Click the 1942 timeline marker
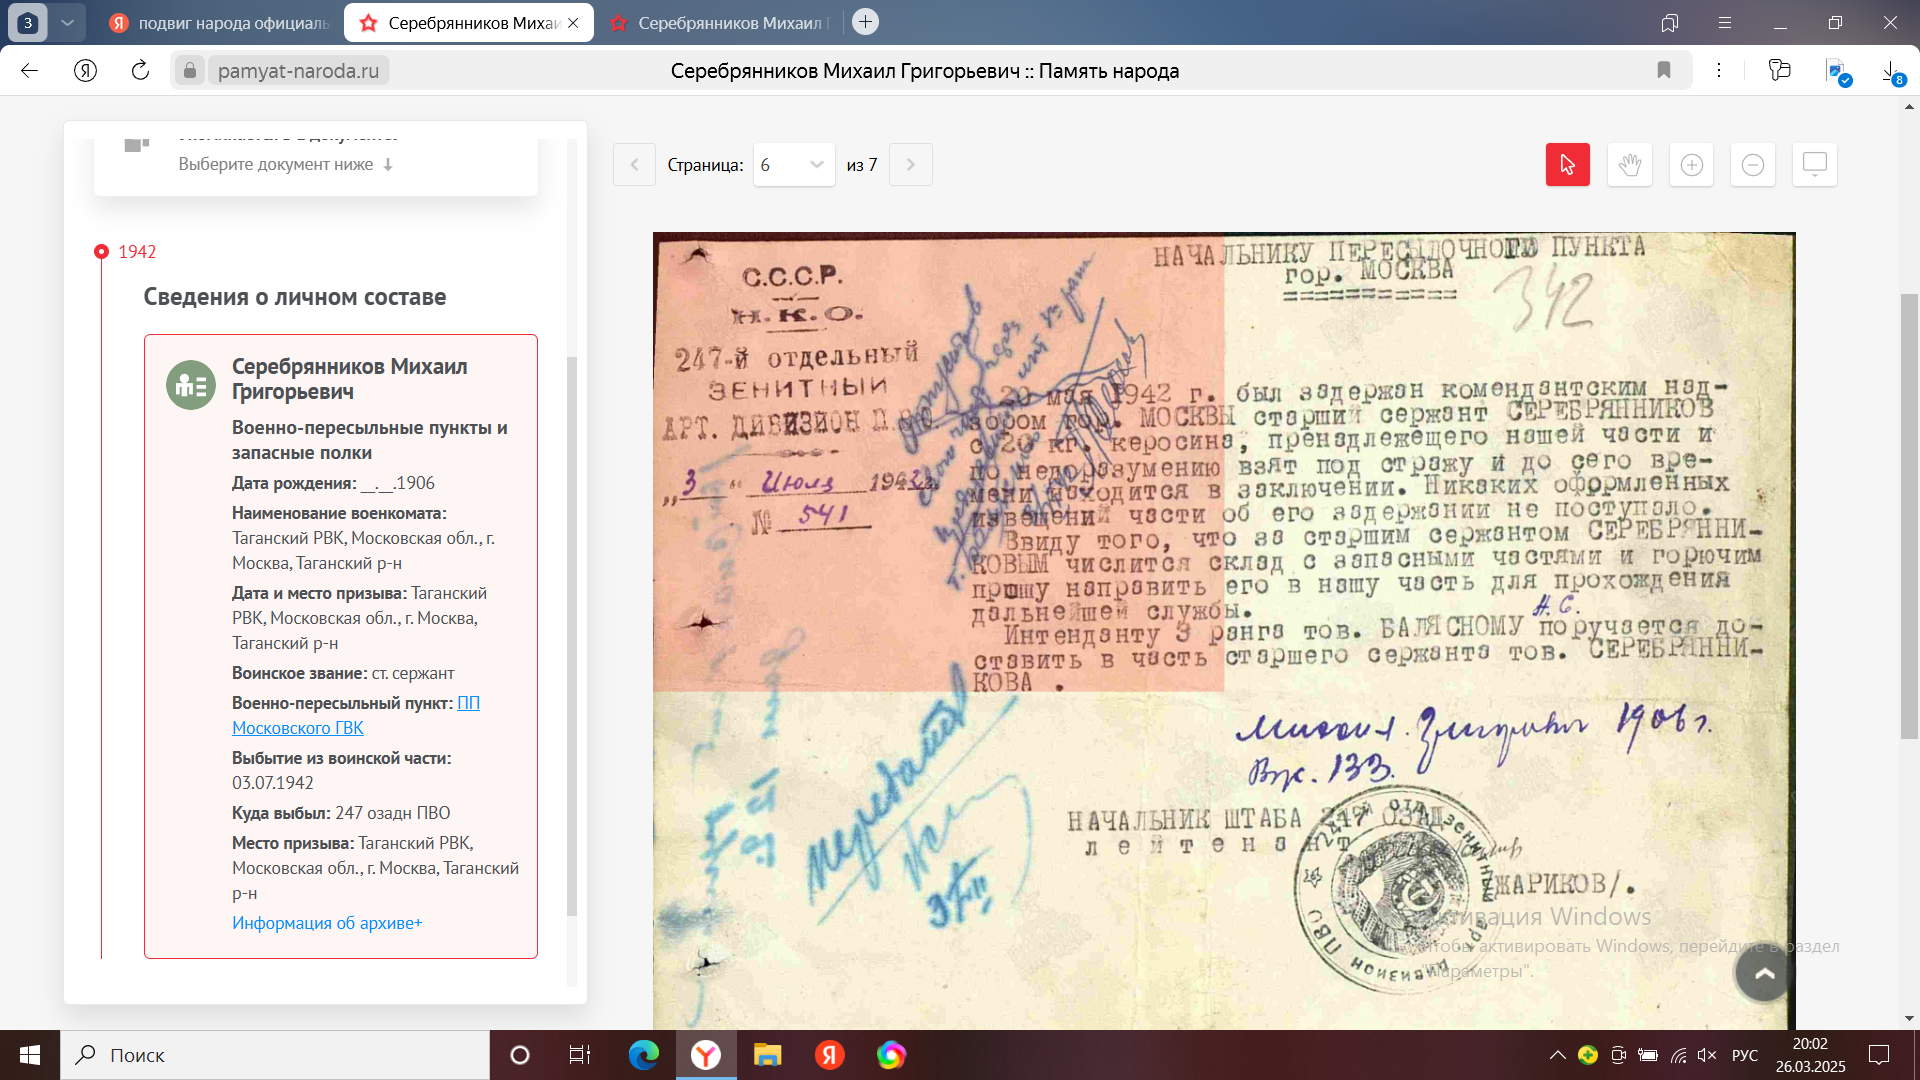Viewport: 1920px width, 1080px height. (x=101, y=252)
